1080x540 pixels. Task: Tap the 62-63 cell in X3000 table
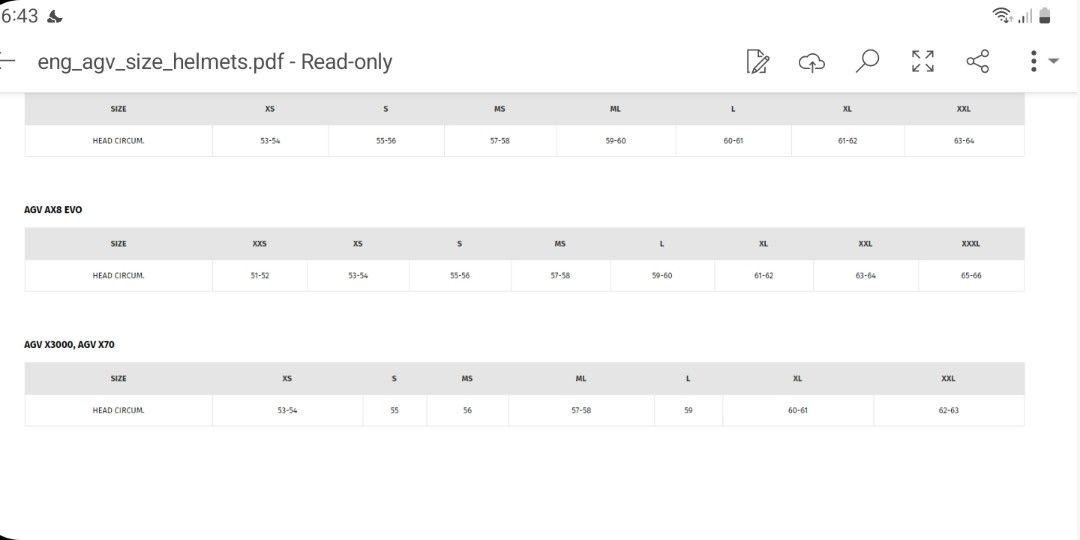[x=948, y=411]
